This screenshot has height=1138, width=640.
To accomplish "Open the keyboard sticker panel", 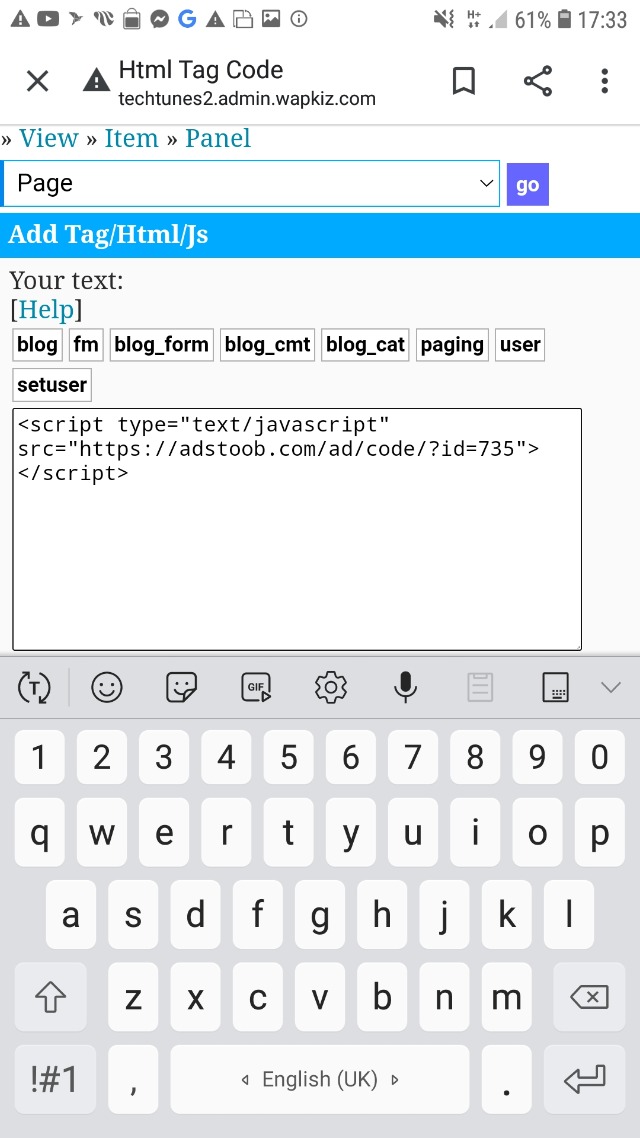I will click(181, 687).
